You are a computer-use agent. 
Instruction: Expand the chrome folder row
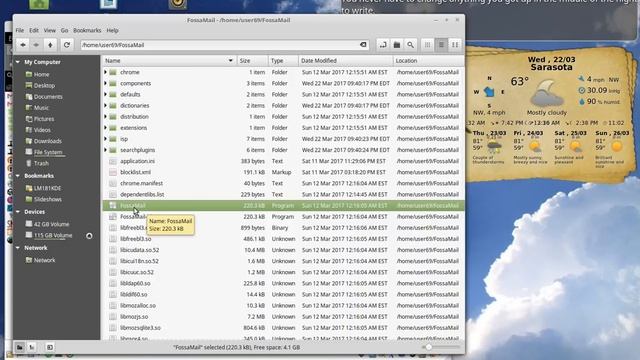tap(105, 72)
